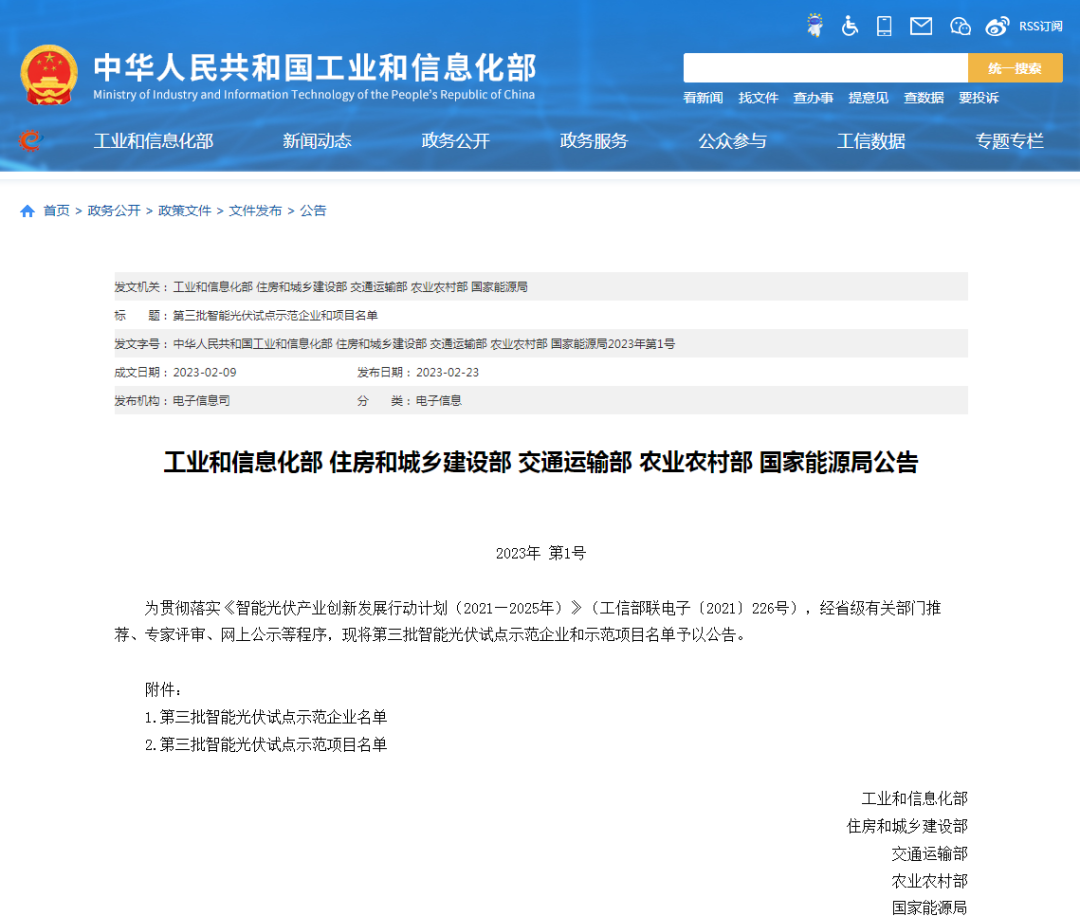Open the envelope mail icon
The width and height of the screenshot is (1080, 916).
point(921,26)
